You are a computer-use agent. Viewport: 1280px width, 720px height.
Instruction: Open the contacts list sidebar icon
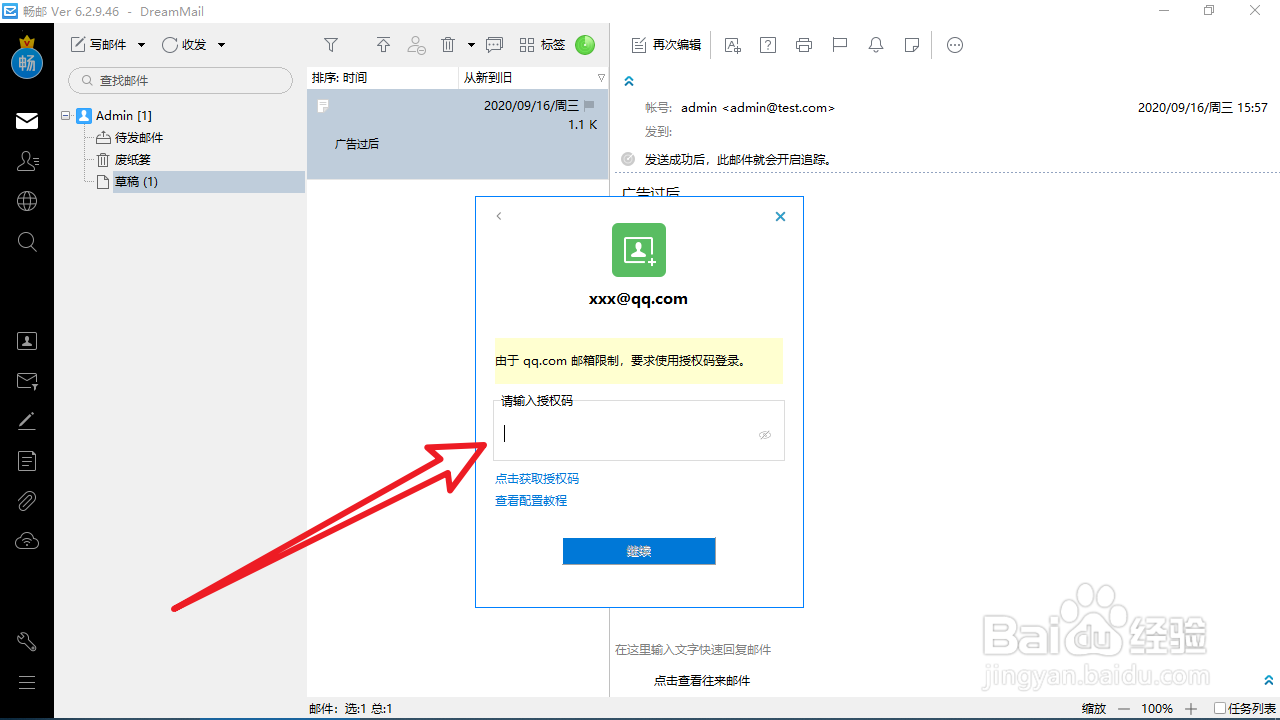27,161
